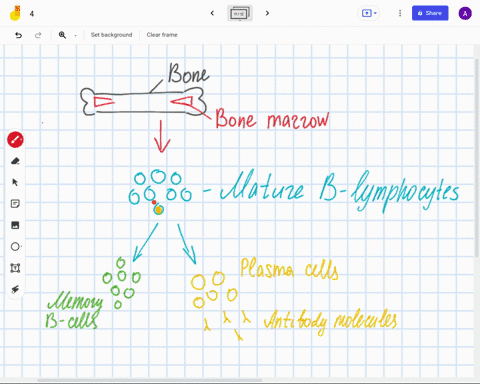Screen dimensions: 480x384
Task: Click the jam title '4'
Action: click(32, 14)
